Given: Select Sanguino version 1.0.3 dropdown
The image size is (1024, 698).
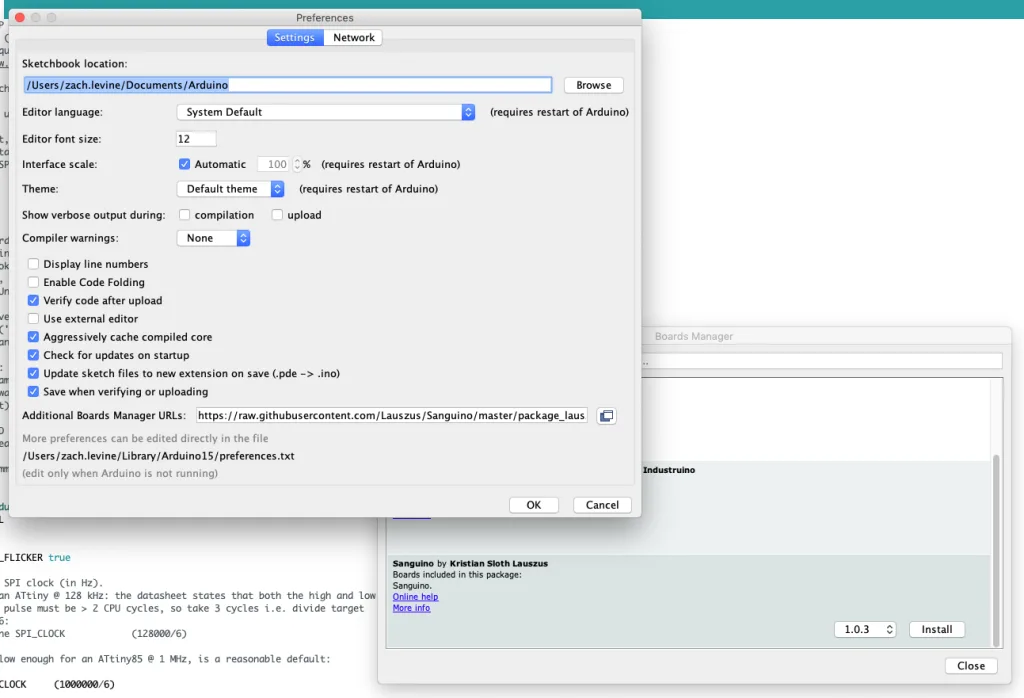Looking at the screenshot, I should [x=864, y=630].
